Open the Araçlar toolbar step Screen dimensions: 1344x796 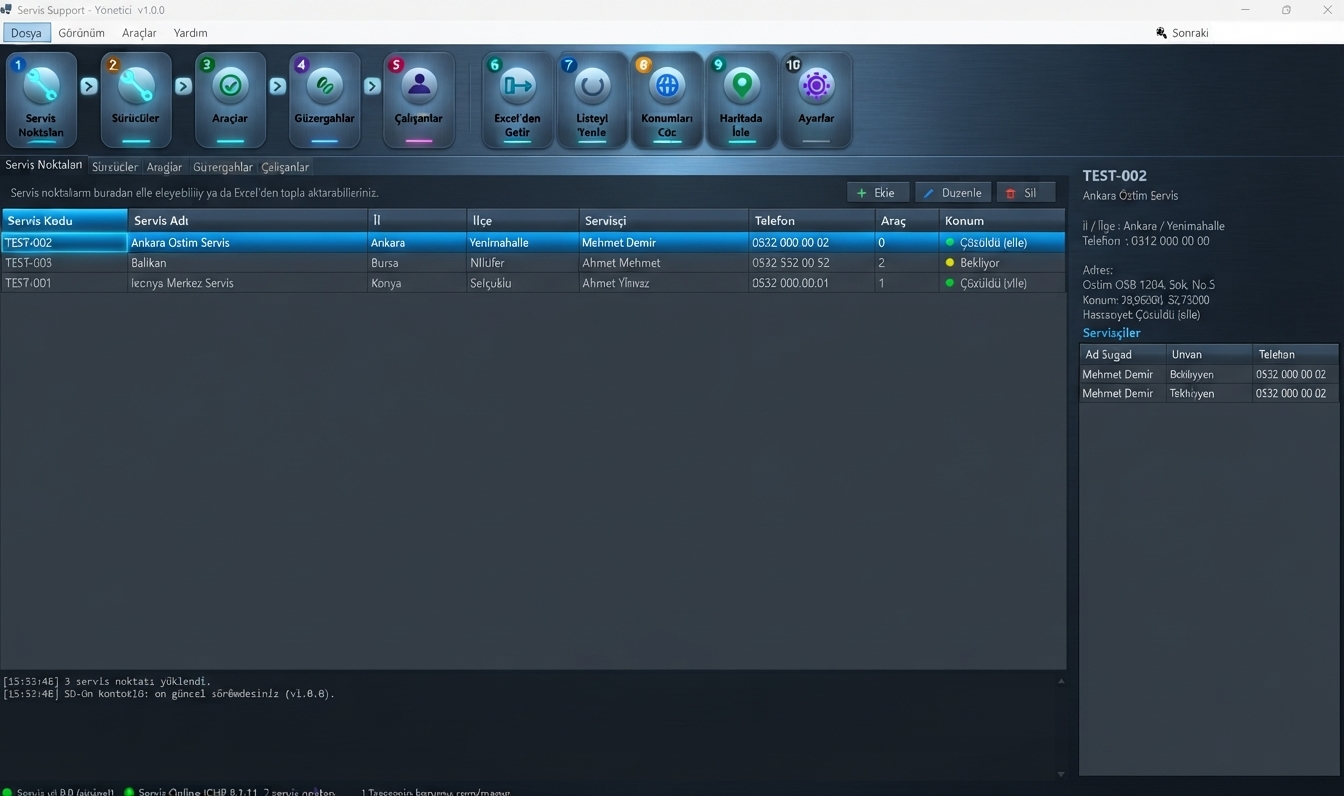coord(230,99)
